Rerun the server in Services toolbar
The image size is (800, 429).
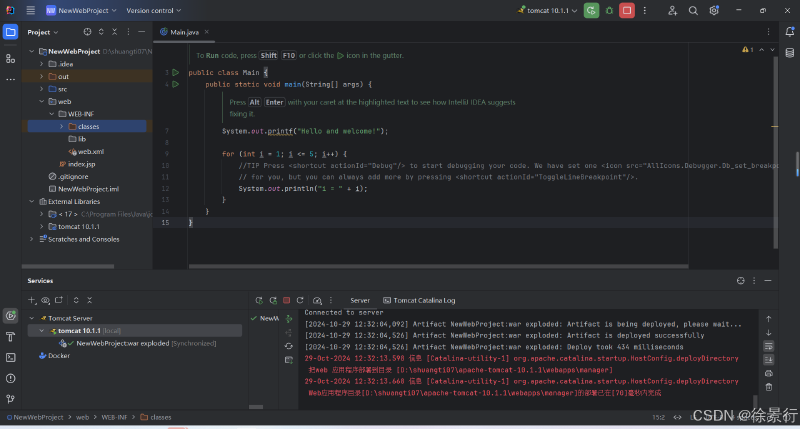[259, 300]
